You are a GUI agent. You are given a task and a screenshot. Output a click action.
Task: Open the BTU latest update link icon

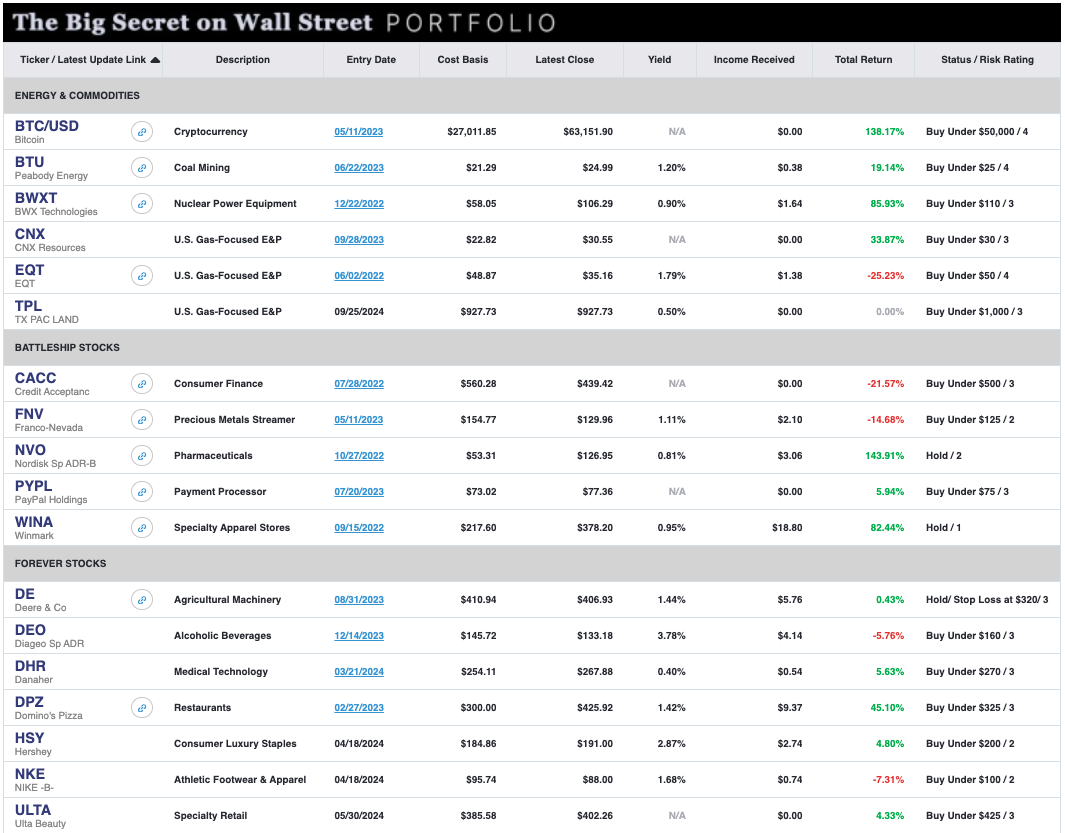point(142,168)
